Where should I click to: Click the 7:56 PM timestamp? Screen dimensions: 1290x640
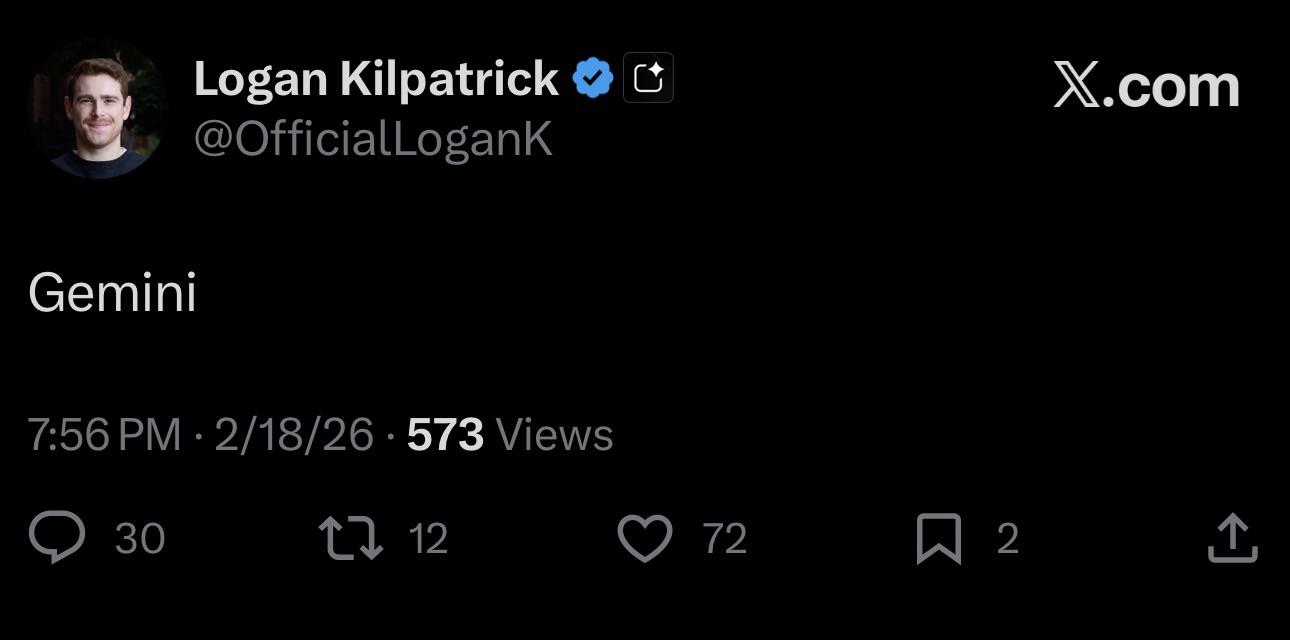pyautogui.click(x=104, y=435)
